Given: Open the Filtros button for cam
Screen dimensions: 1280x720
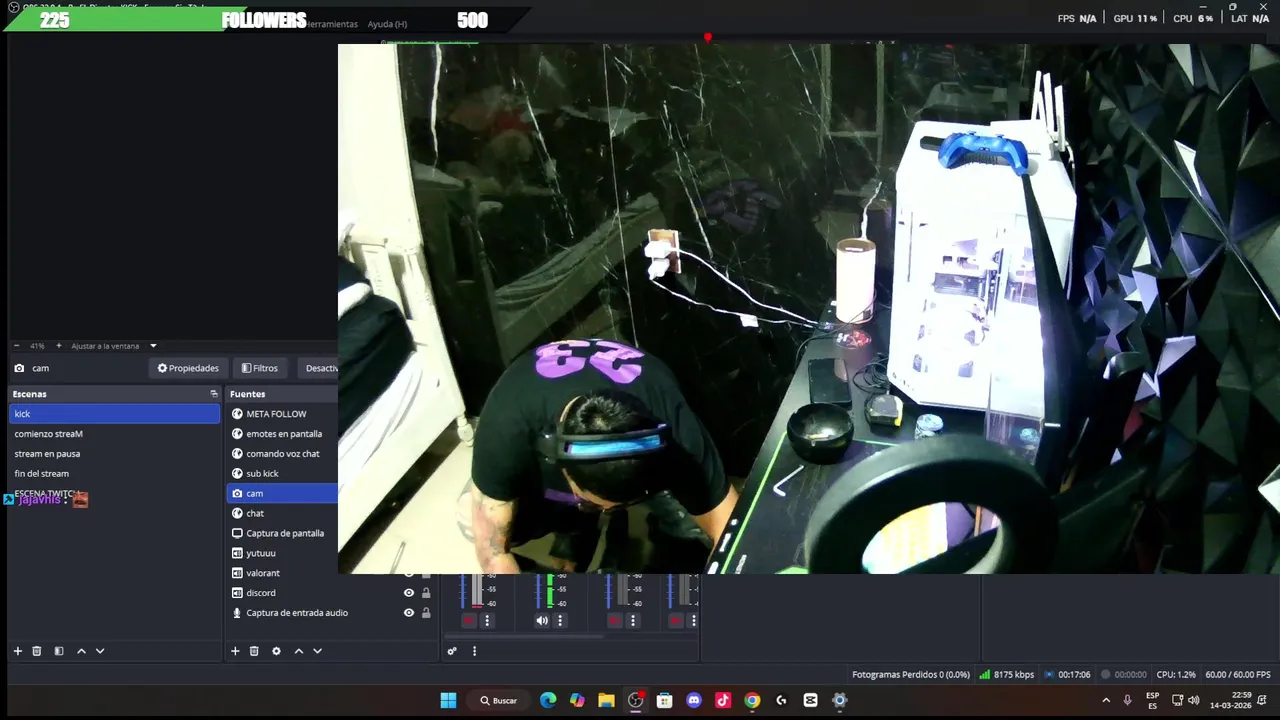Looking at the screenshot, I should [260, 368].
